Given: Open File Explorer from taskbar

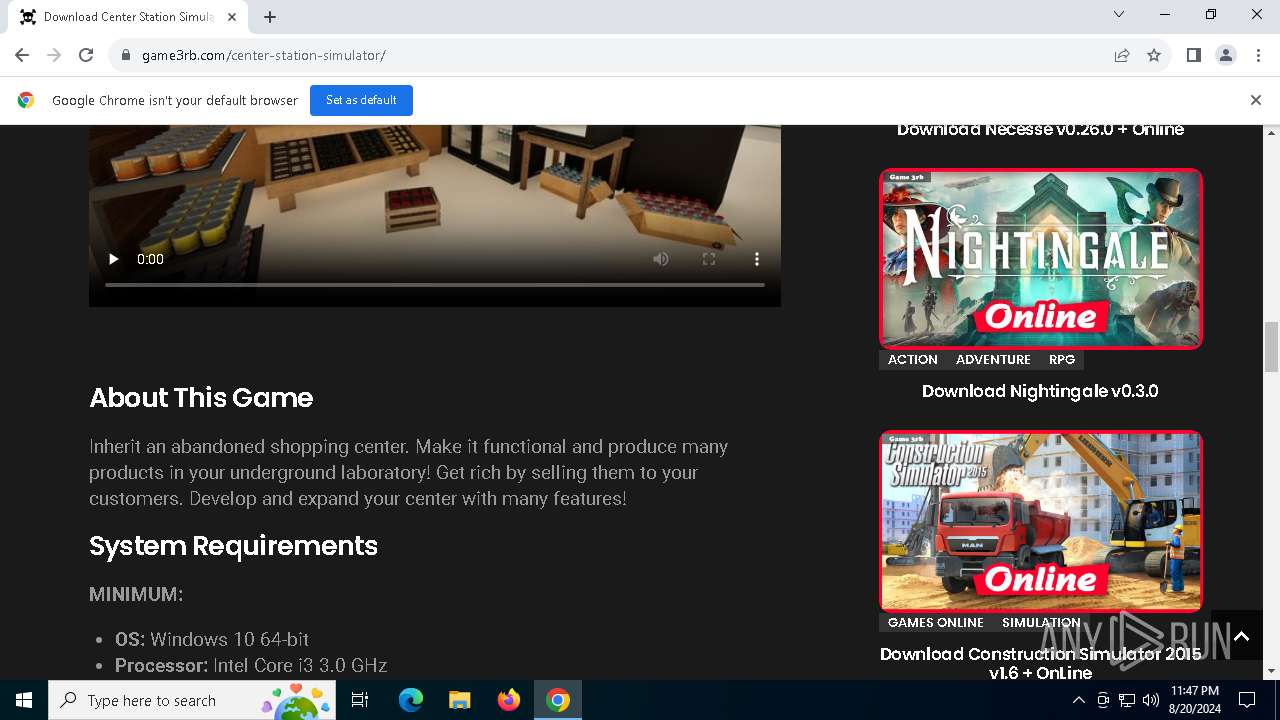Looking at the screenshot, I should 460,700.
